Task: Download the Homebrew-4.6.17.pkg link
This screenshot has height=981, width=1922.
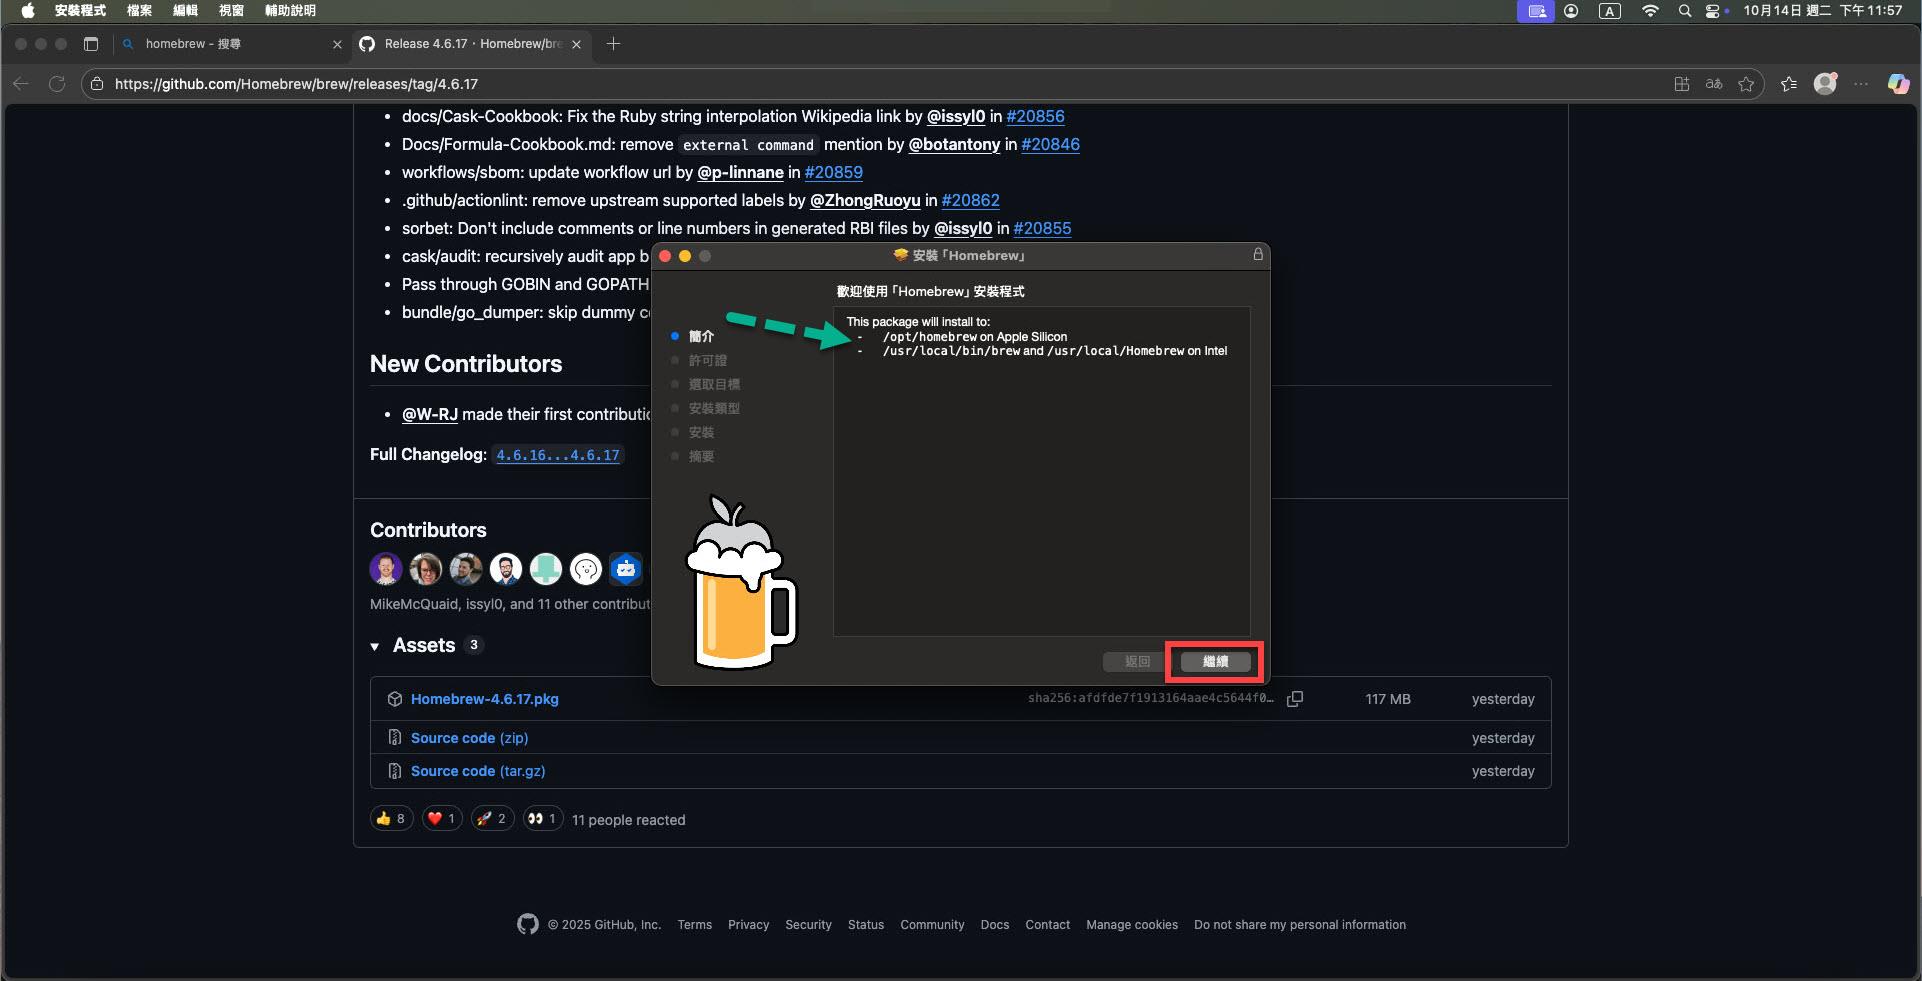Action: pyautogui.click(x=484, y=699)
